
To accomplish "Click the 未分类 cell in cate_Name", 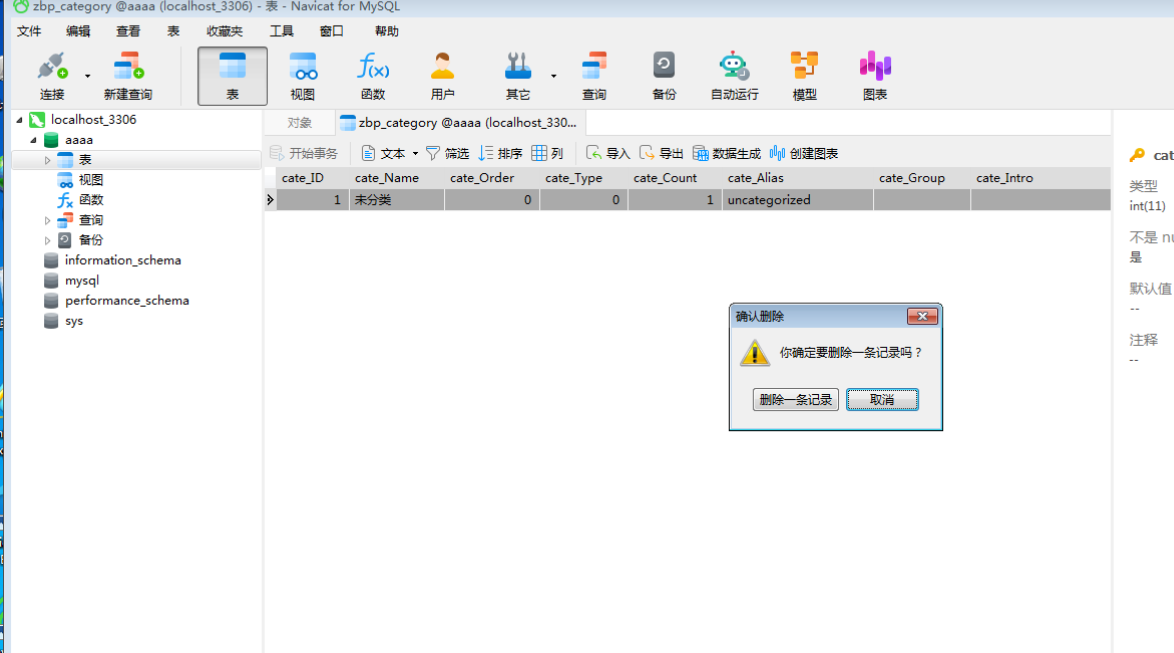I will click(397, 200).
